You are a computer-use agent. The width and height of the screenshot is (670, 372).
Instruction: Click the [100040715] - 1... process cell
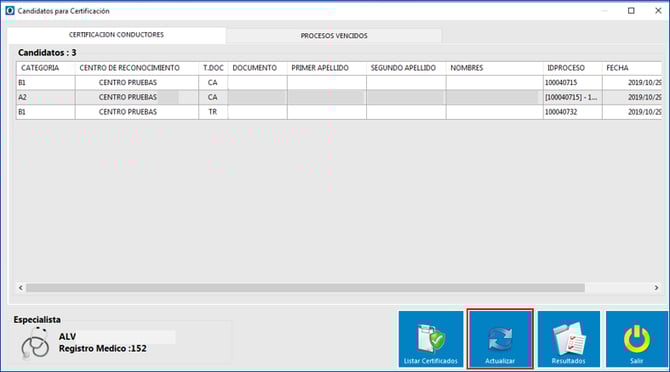(573, 97)
